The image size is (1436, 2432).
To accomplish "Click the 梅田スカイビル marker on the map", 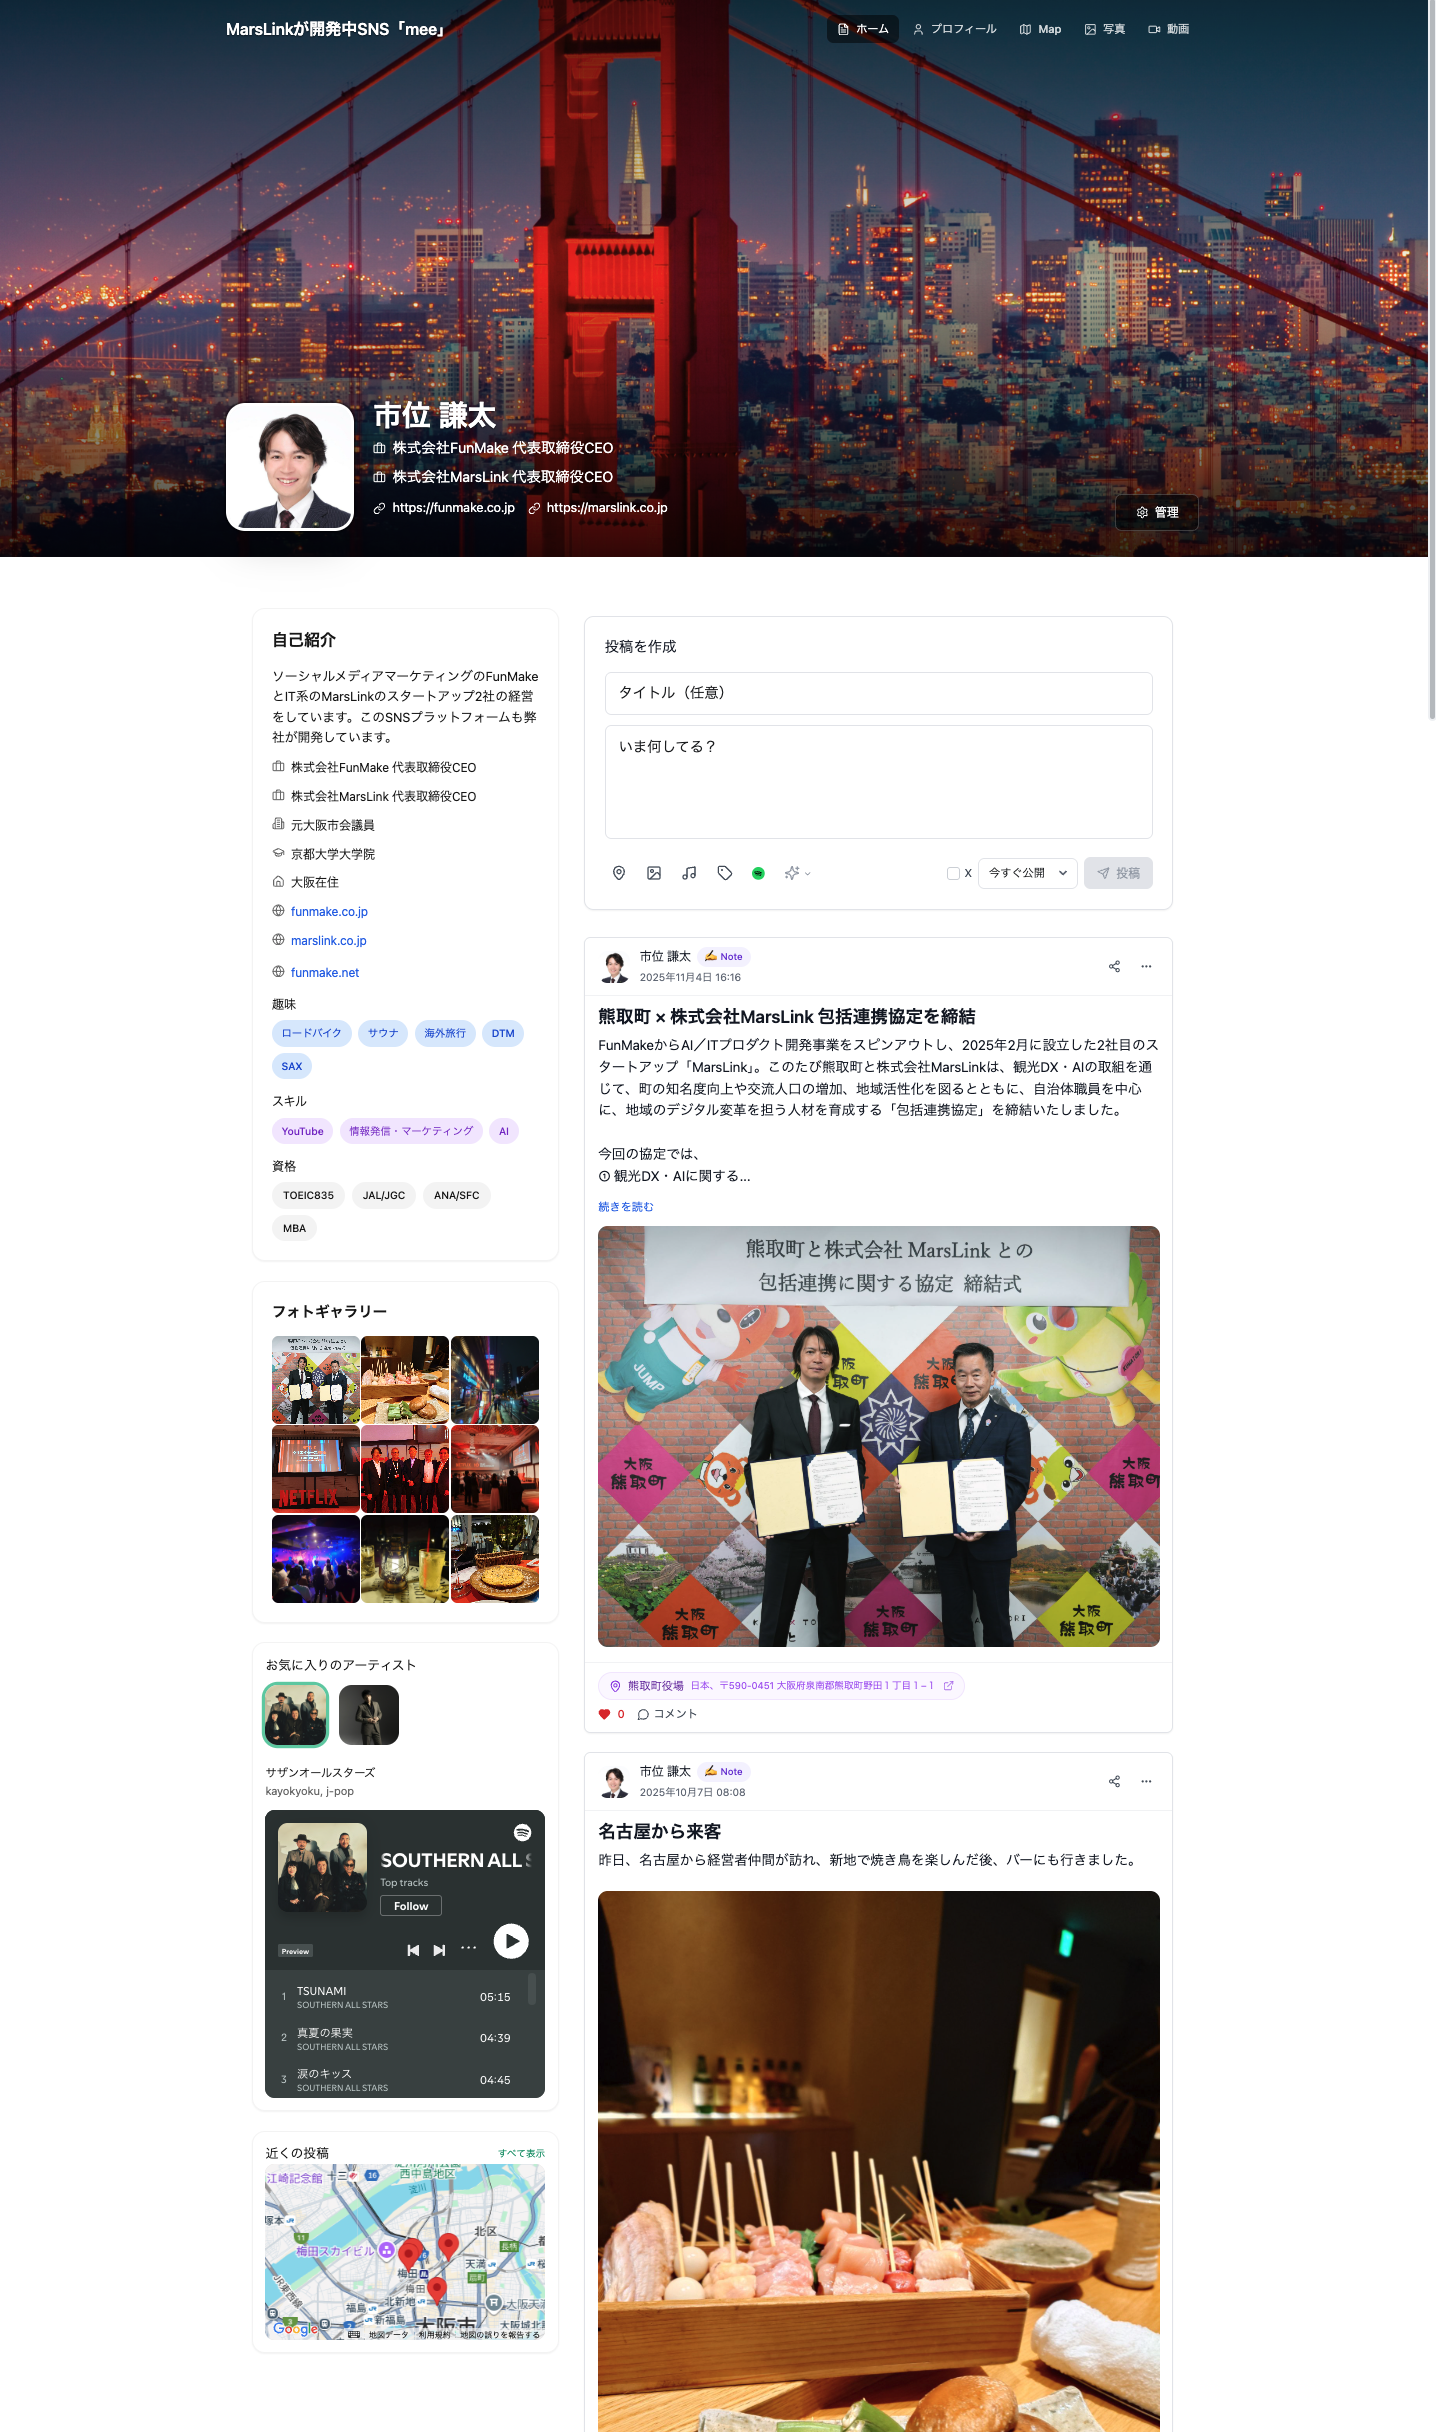I will [386, 2250].
